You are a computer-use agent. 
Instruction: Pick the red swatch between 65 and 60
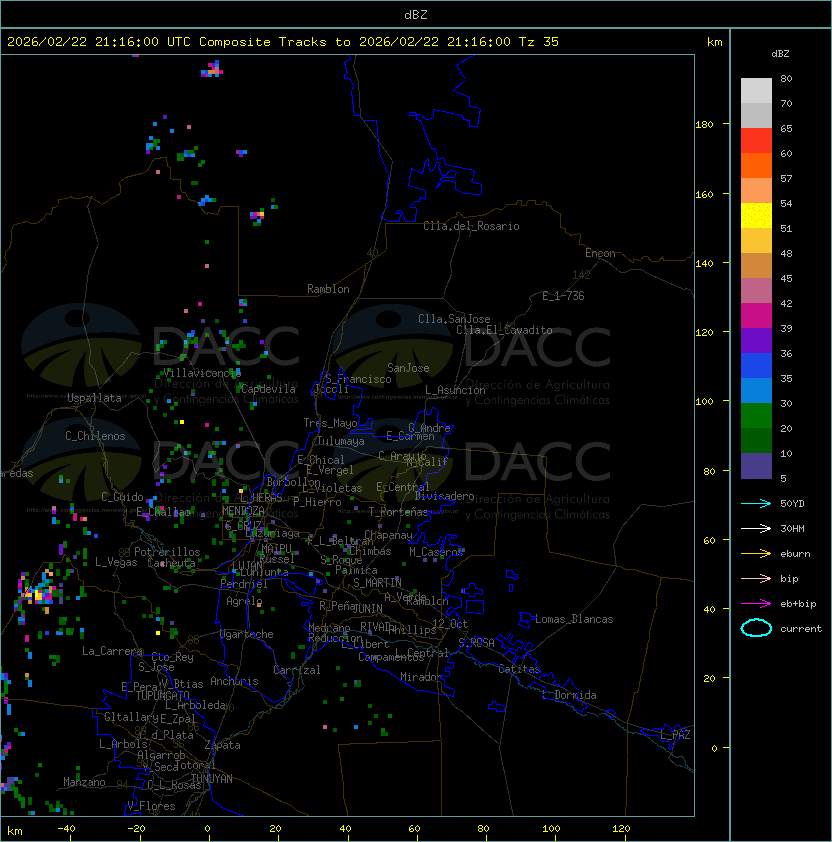[756, 141]
